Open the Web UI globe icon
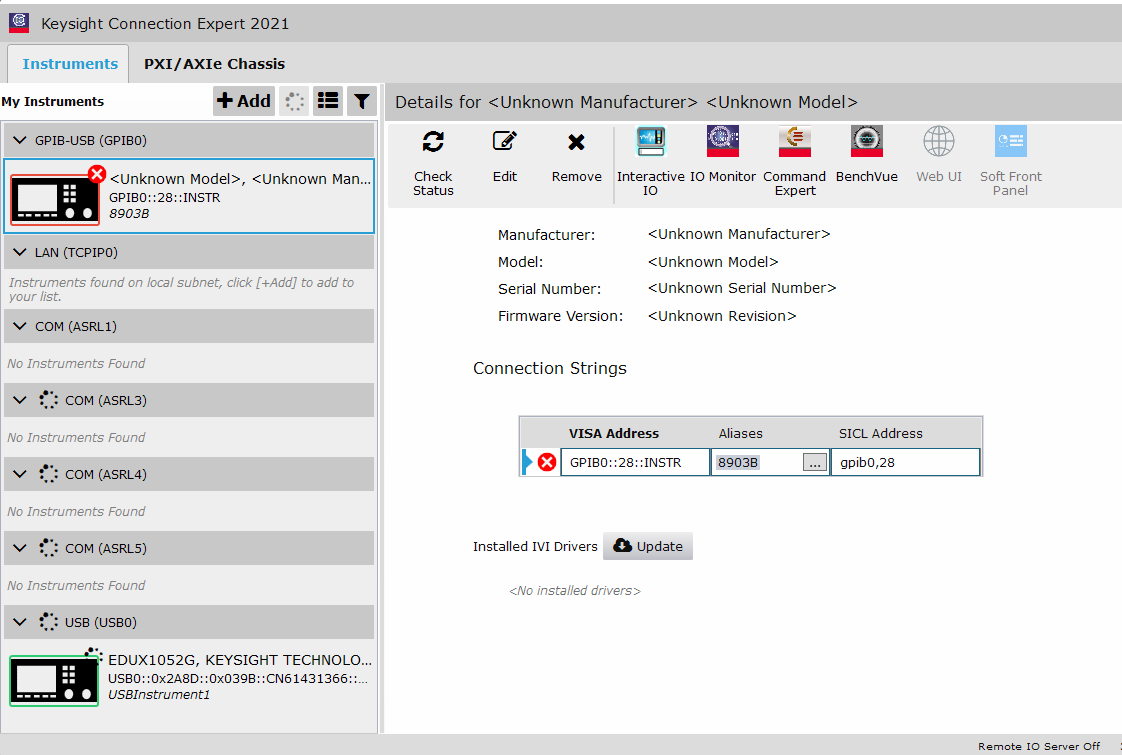The image size is (1122, 755). click(939, 141)
